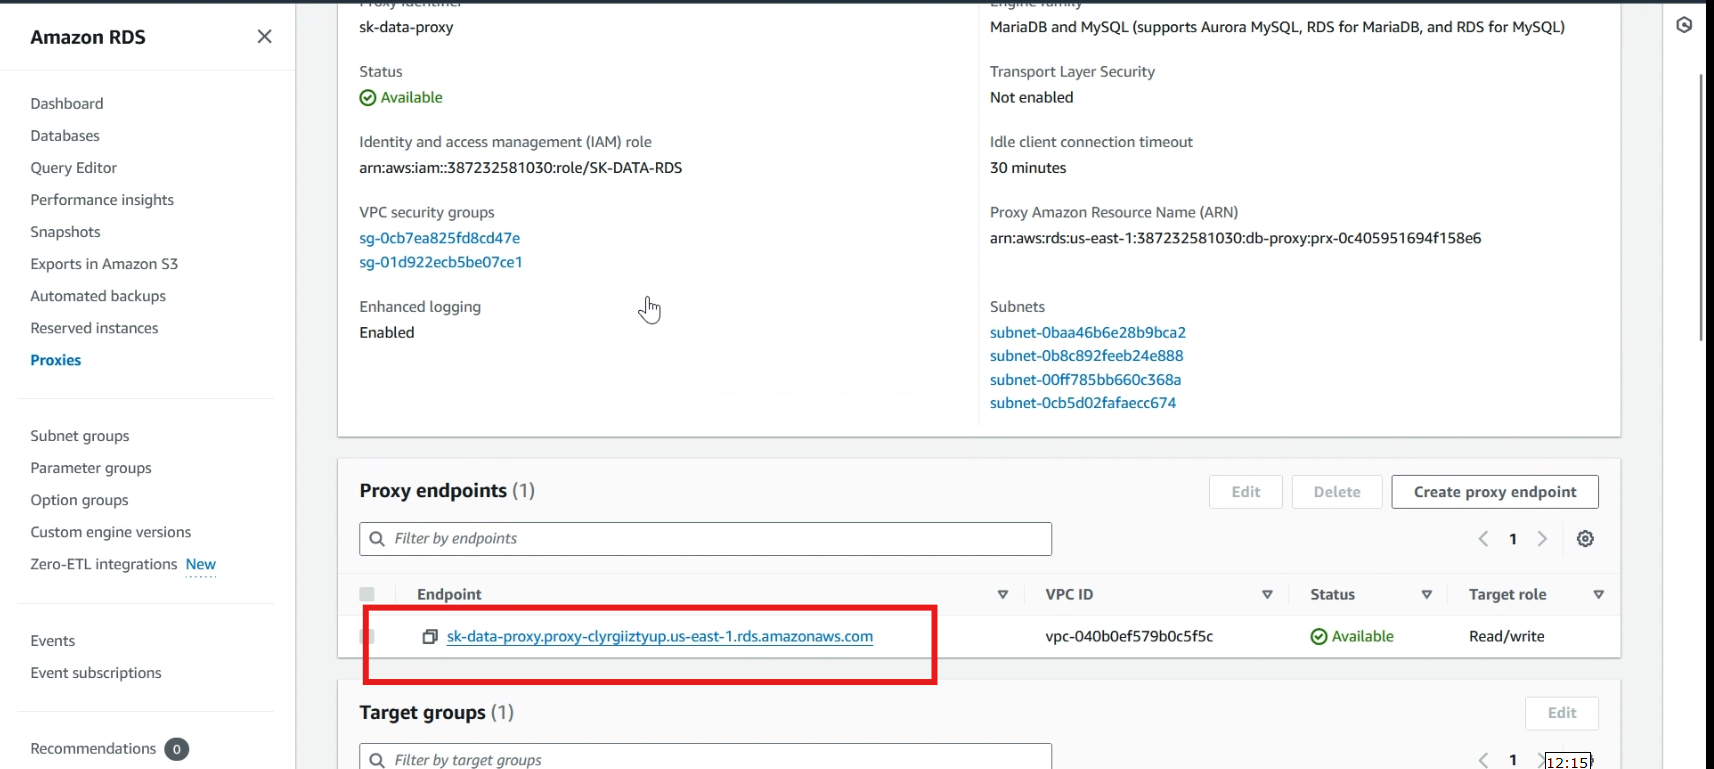The image size is (1714, 769).
Task: Click the Available proxy status text
Action: tap(411, 98)
